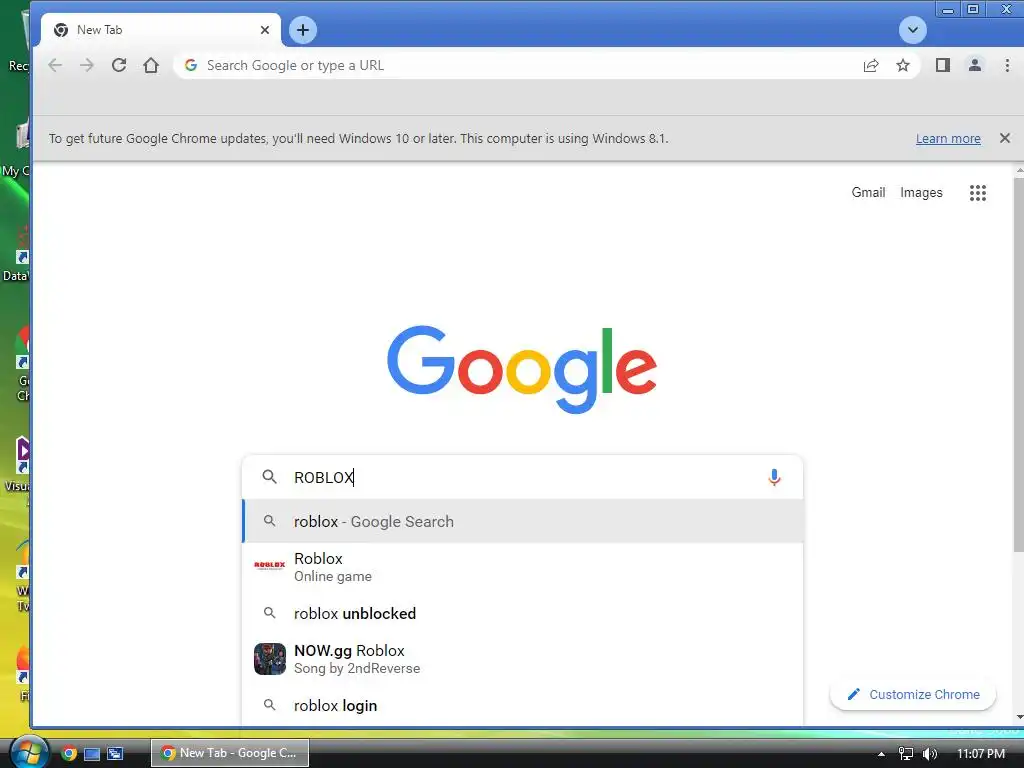
Task: Click Show Desktop quick launch icon
Action: (x=92, y=754)
